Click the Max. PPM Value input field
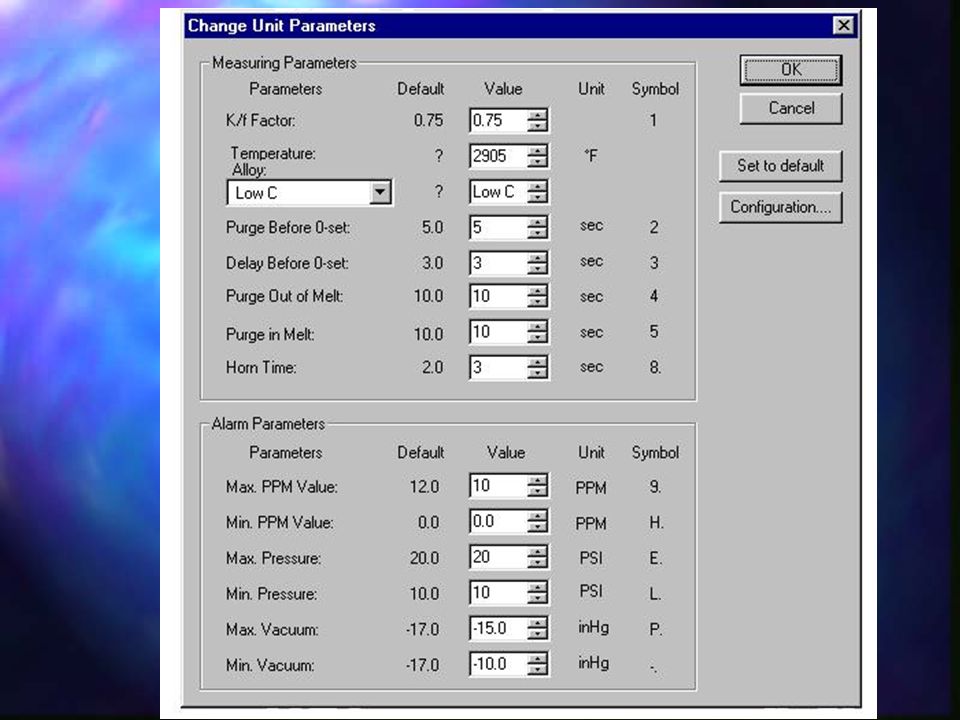Image resolution: width=960 pixels, height=720 pixels. [498, 486]
